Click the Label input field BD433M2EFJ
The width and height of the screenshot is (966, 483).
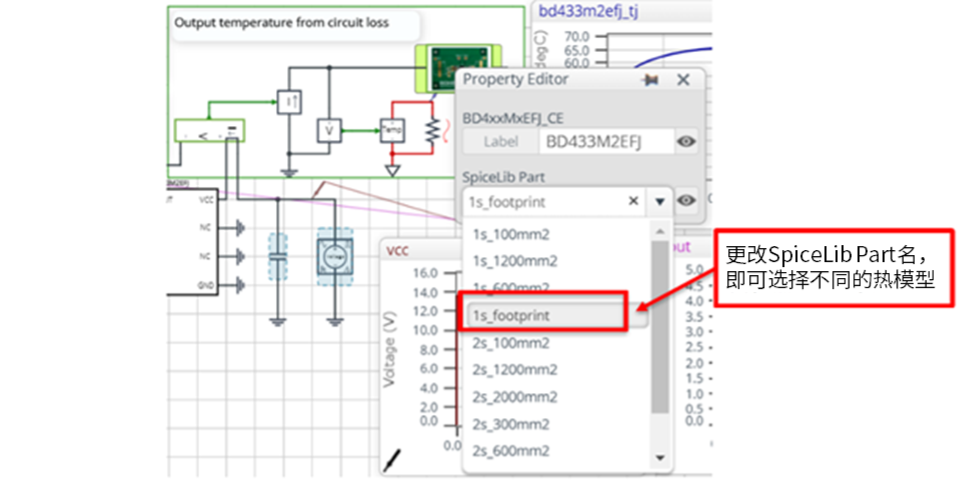pyautogui.click(x=603, y=142)
